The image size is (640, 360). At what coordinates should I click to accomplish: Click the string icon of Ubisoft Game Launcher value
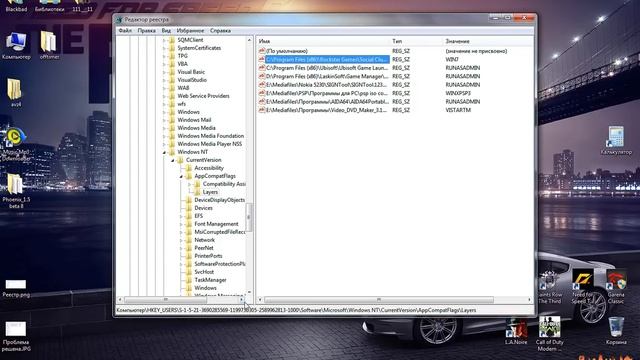262,68
